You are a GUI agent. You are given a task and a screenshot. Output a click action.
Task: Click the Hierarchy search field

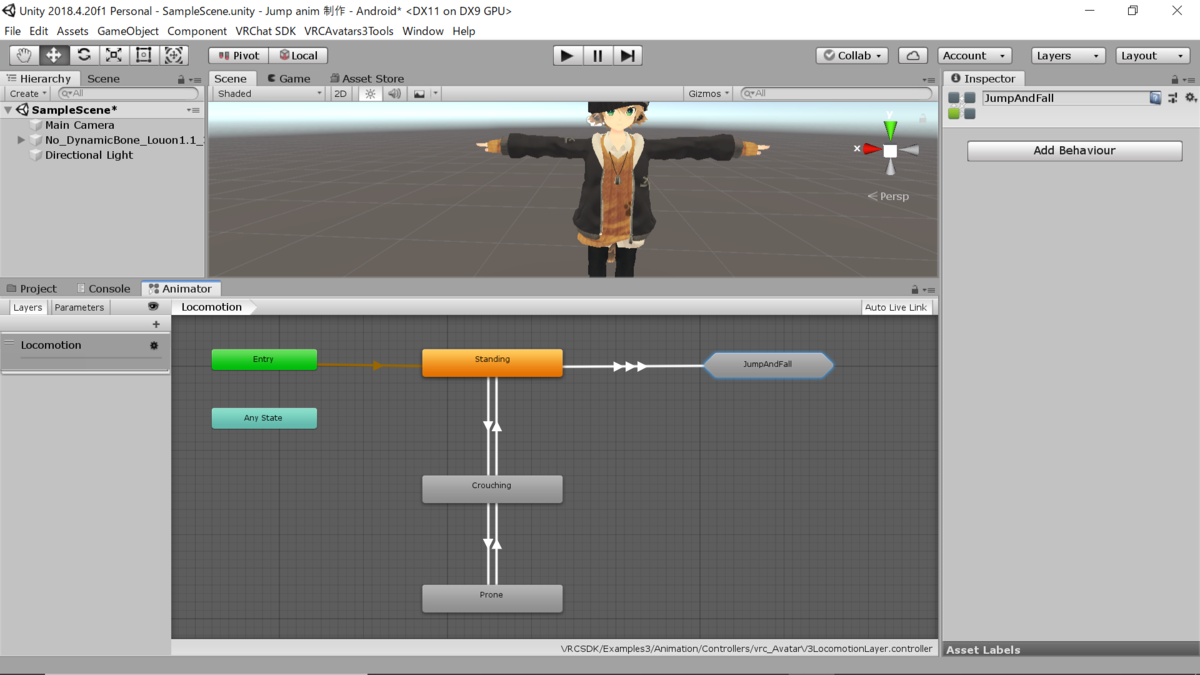point(129,93)
